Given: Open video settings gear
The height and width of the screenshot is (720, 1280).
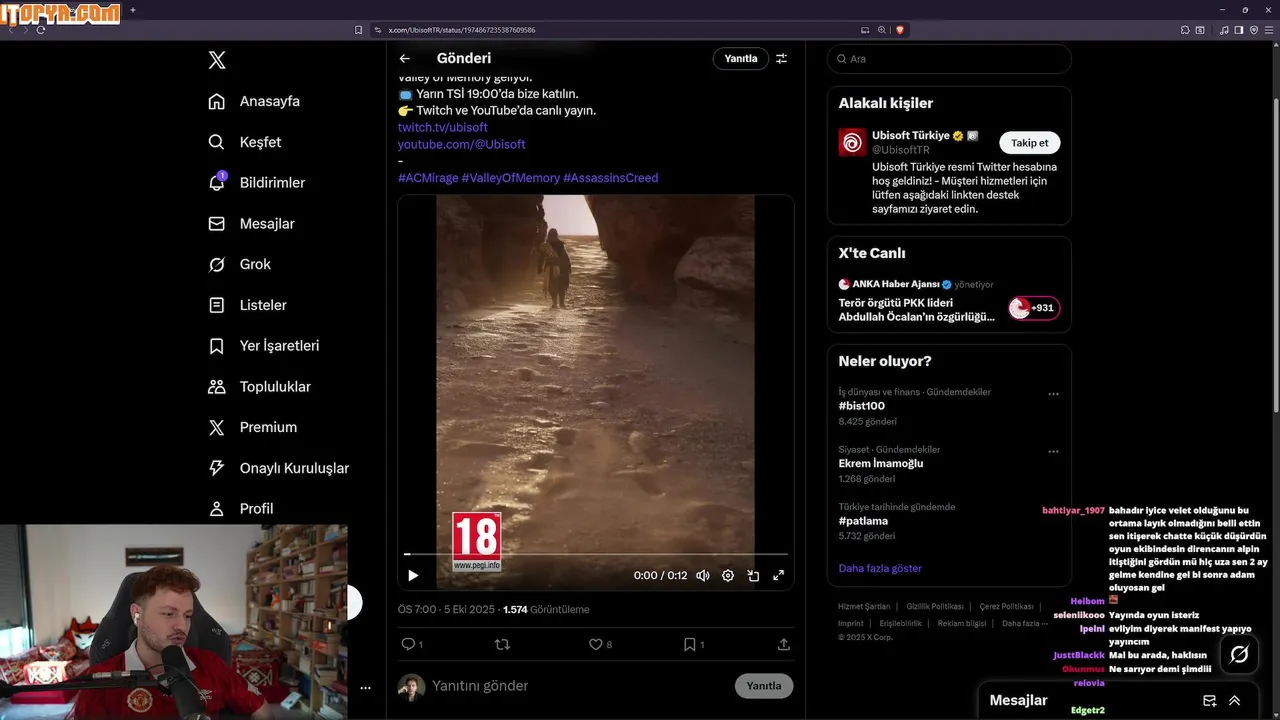Looking at the screenshot, I should coord(728,575).
